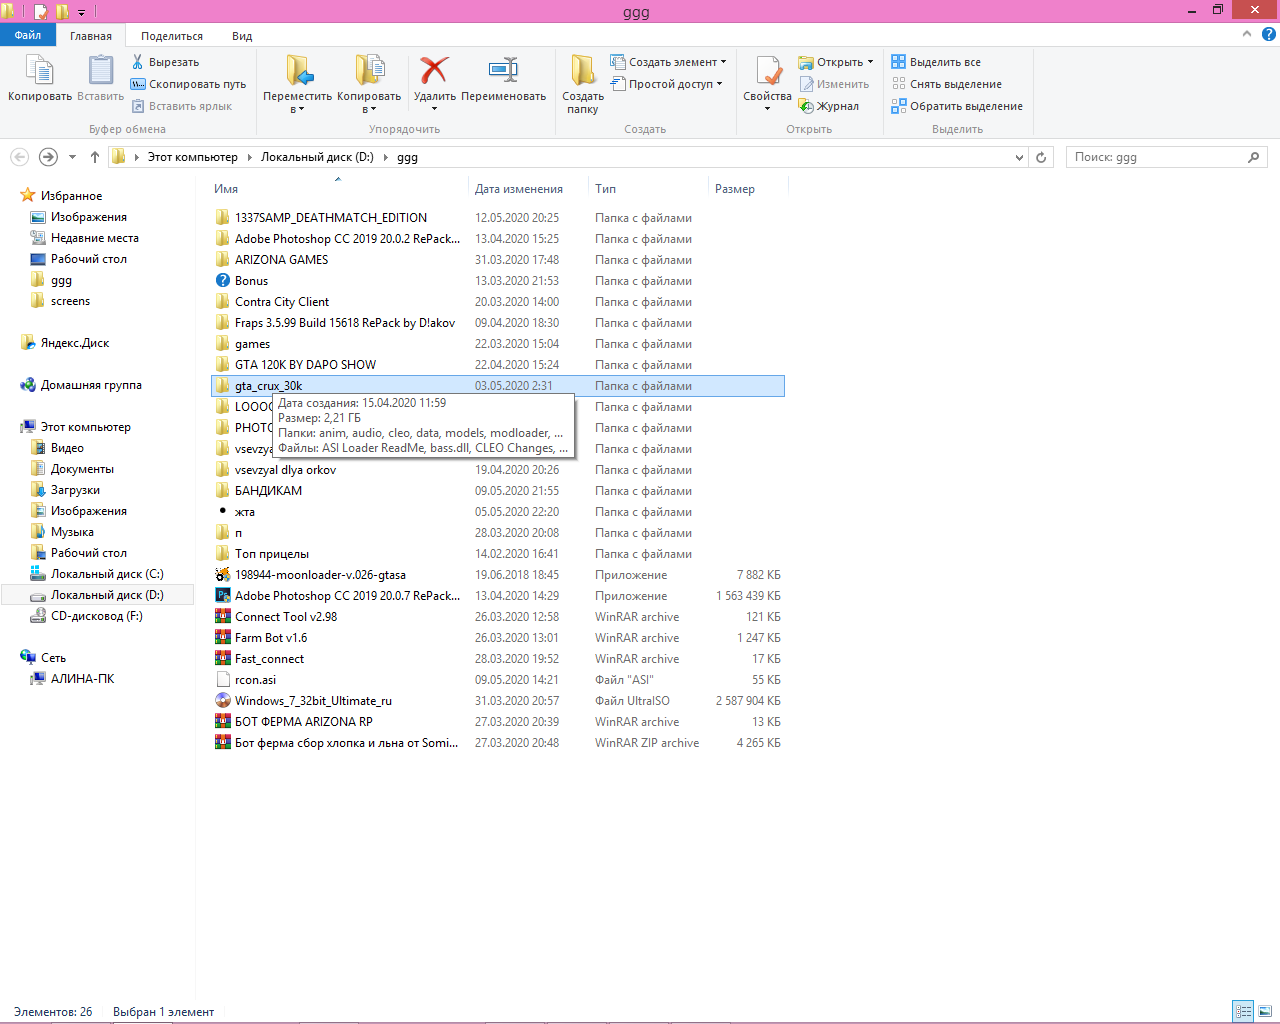1280x1024 pixels.
Task: Select Local Disk (C:) in navigation pane
Action: pyautogui.click(x=106, y=574)
